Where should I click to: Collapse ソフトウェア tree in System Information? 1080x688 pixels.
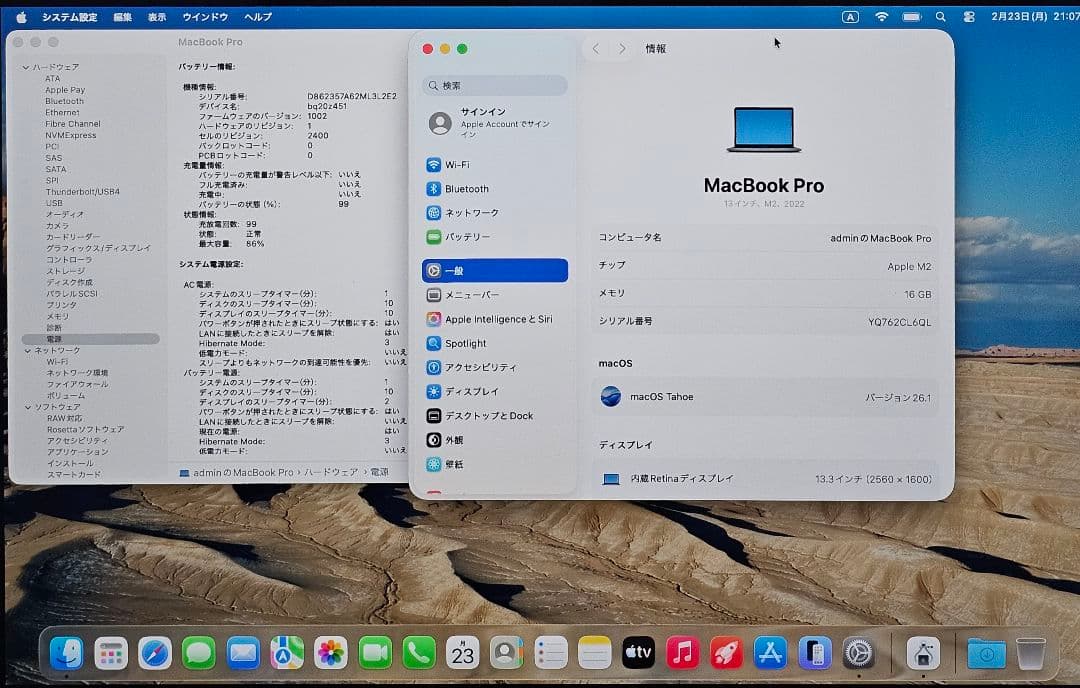click(x=28, y=407)
